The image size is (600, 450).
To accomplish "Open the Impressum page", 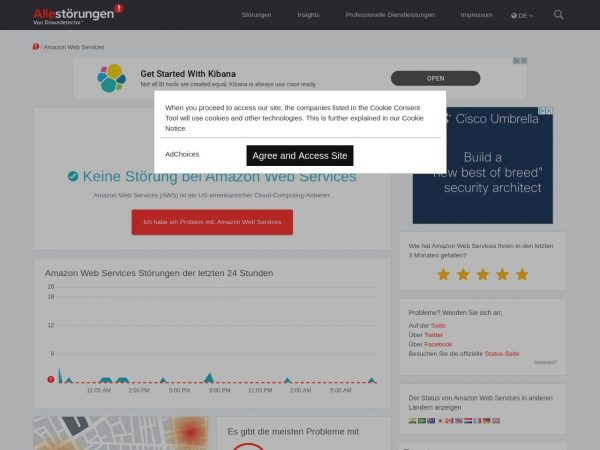I will pyautogui.click(x=476, y=15).
